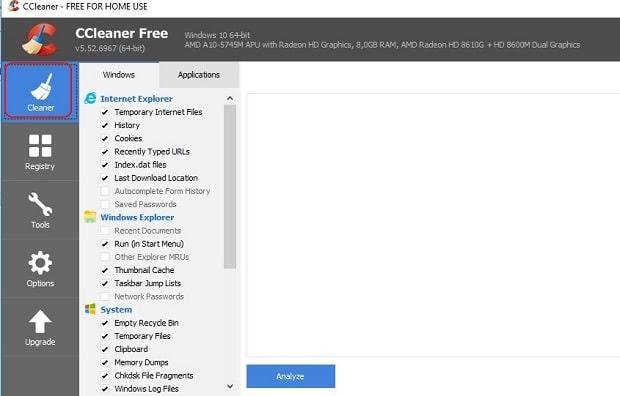Click the Analyze button
This screenshot has width=620, height=396.
click(291, 376)
